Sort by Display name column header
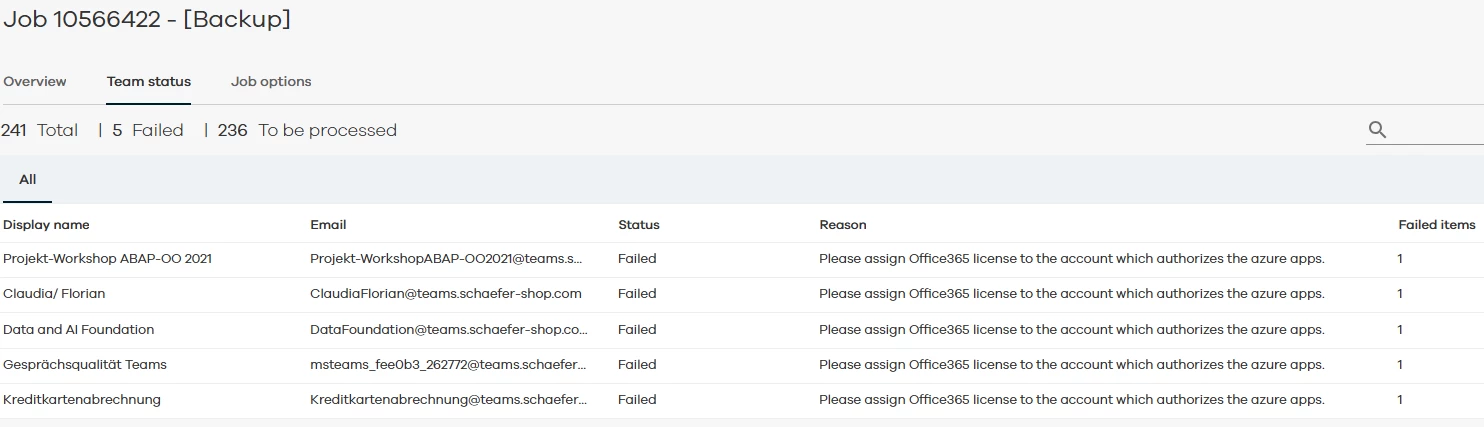 tap(46, 225)
